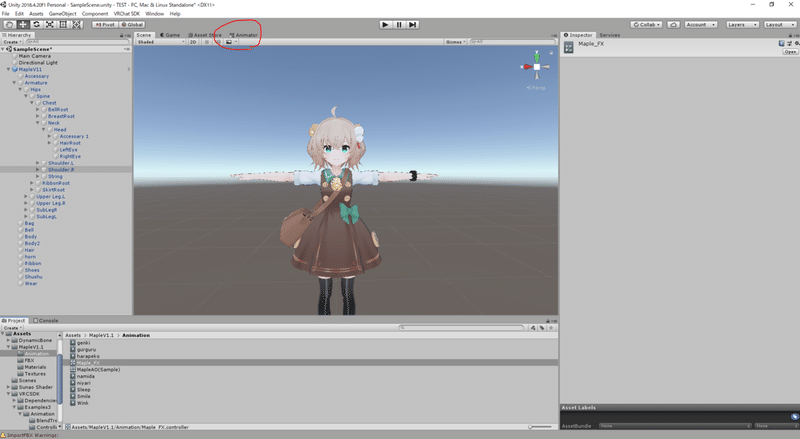Screen dimensions: 800x439
Task: Open the VRChat SDK menu
Action: tap(127, 14)
